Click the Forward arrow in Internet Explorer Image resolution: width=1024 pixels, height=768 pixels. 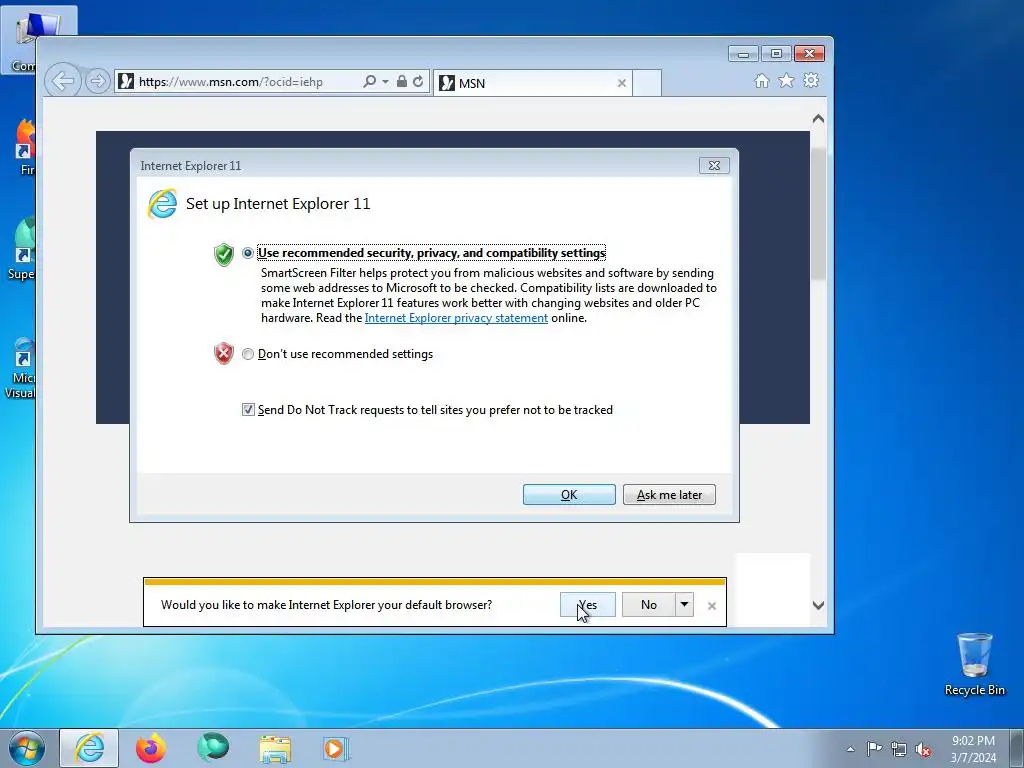[x=97, y=82]
